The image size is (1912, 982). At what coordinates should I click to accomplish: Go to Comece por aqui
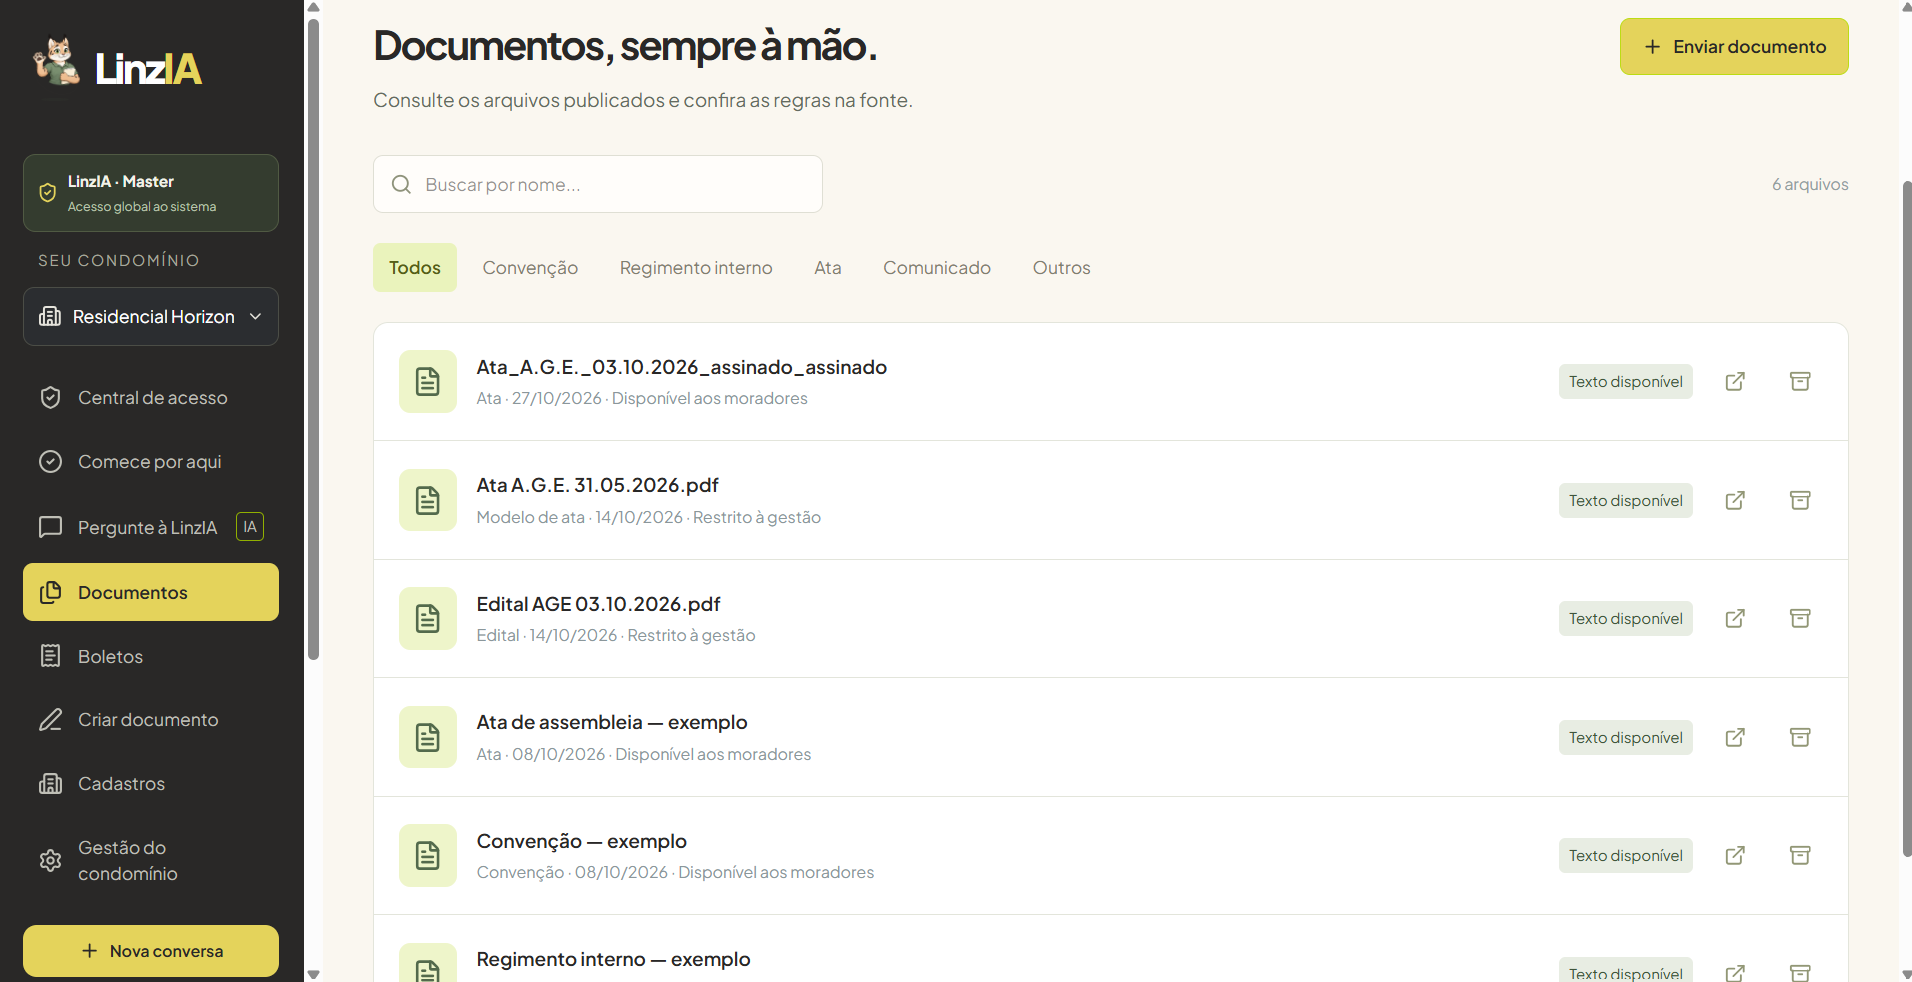[x=151, y=462]
